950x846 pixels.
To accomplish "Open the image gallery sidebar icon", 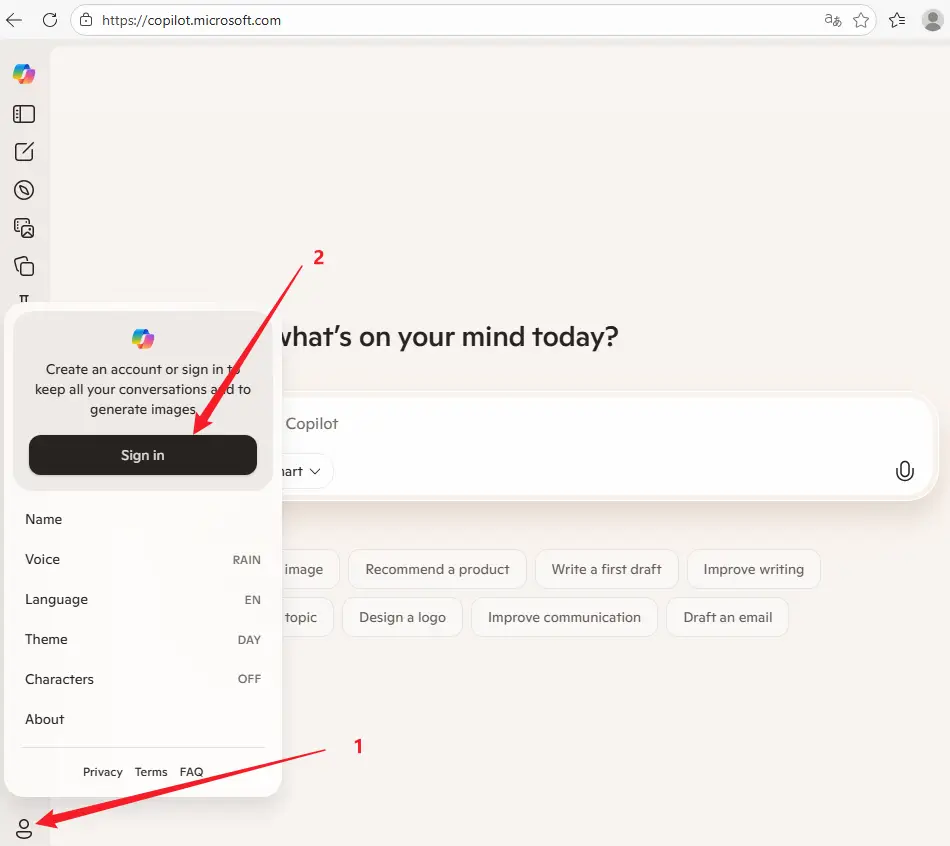I will pos(24,228).
